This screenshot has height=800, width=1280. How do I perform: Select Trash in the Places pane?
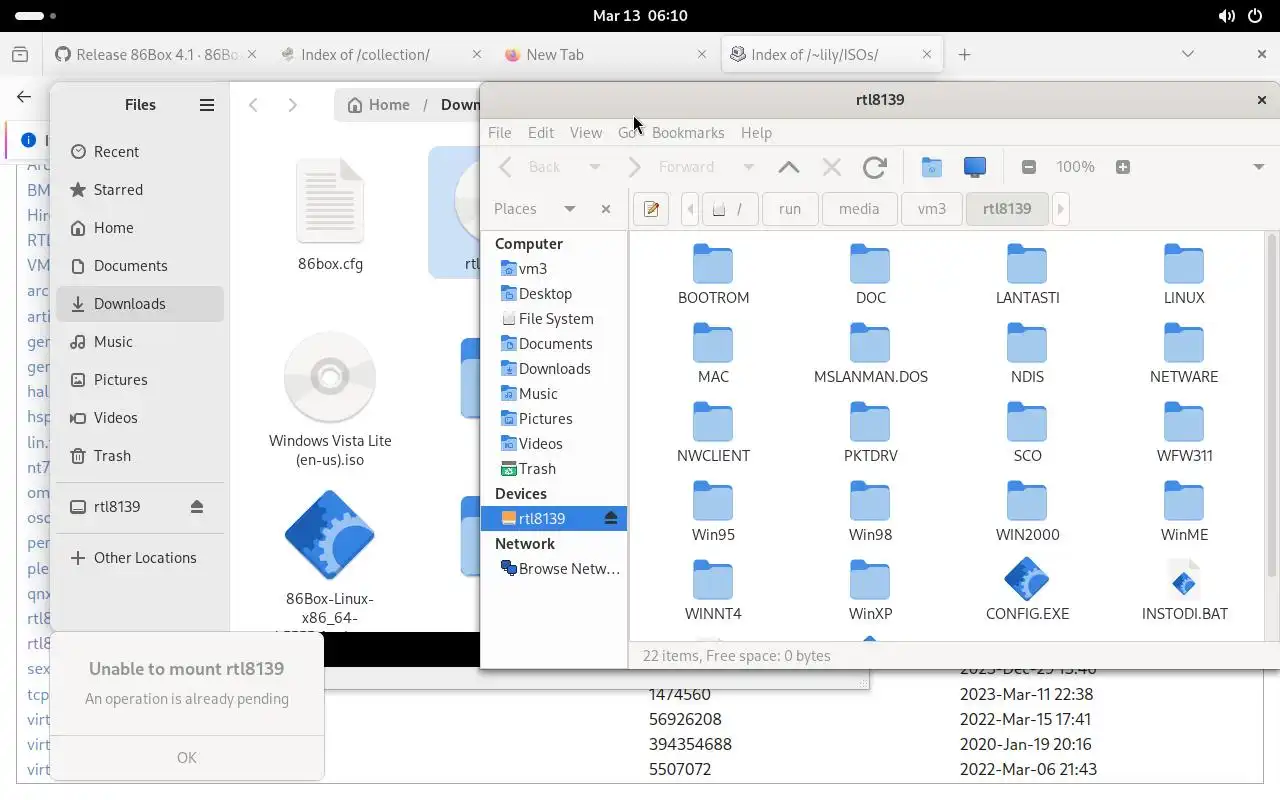click(555, 469)
